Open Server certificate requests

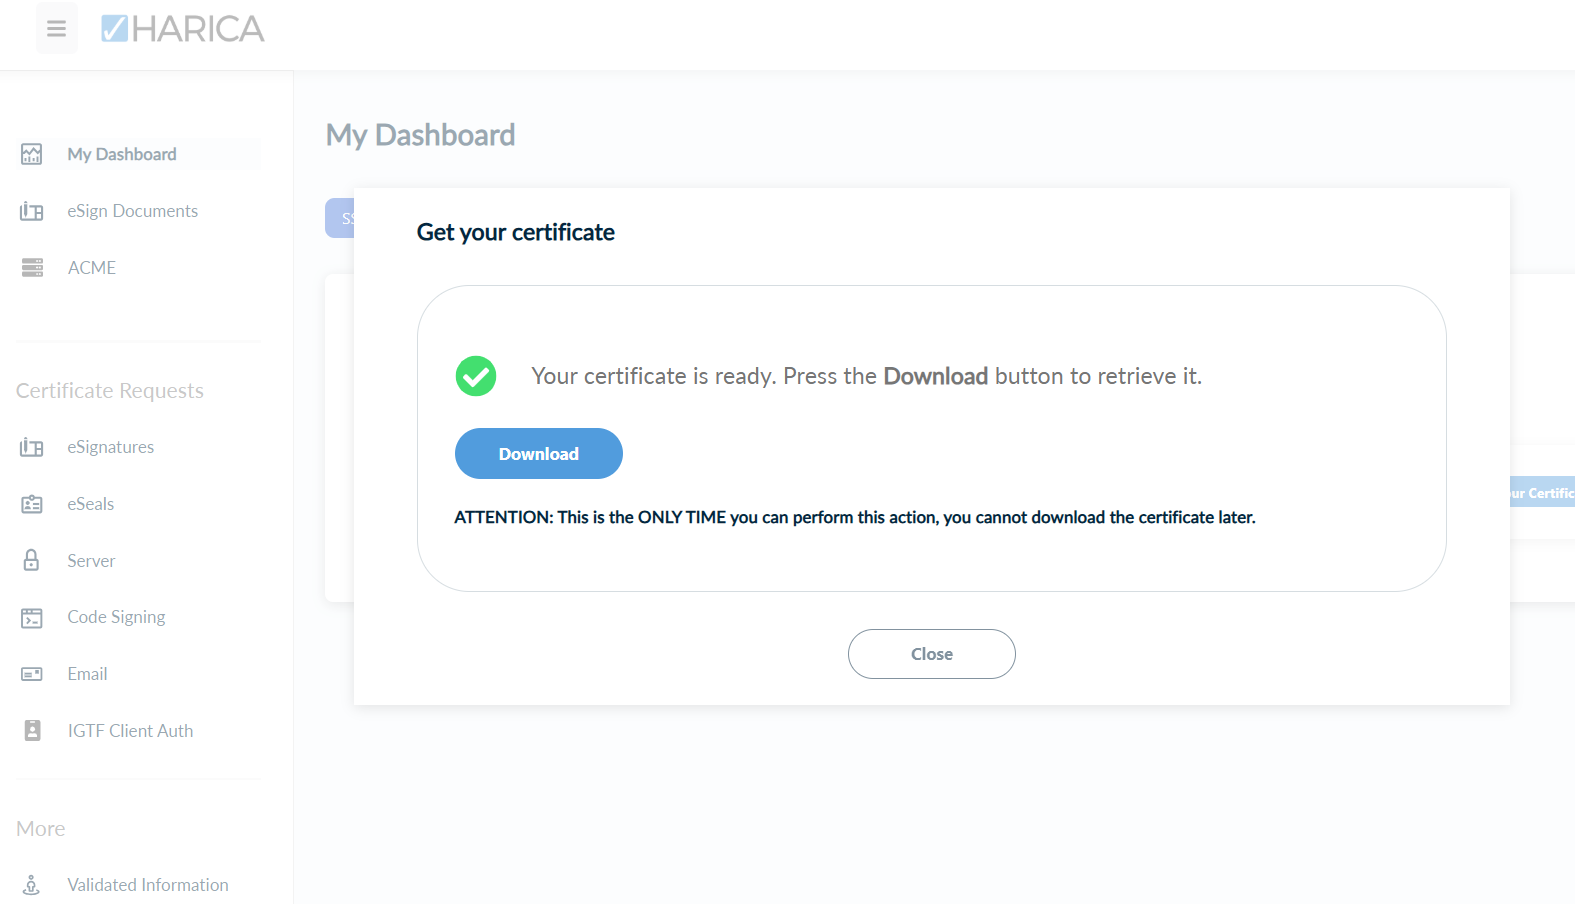(91, 561)
